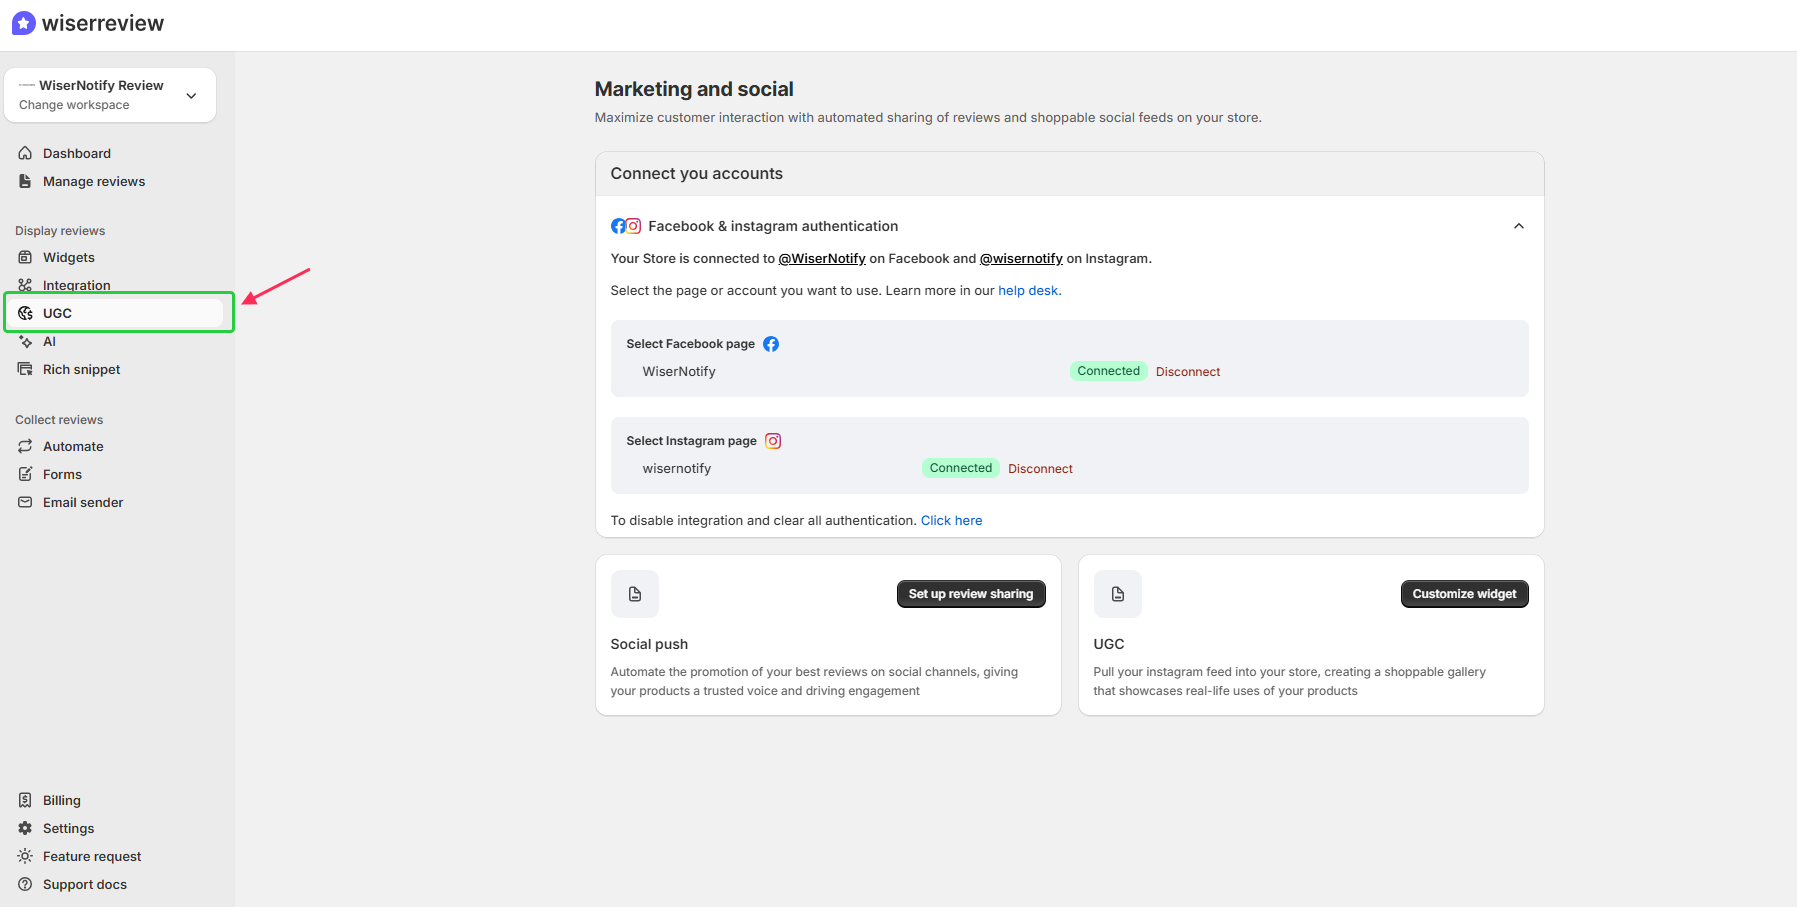Screen dimensions: 1797x907
Task: Click the Set up review sharing button
Action: 970,593
